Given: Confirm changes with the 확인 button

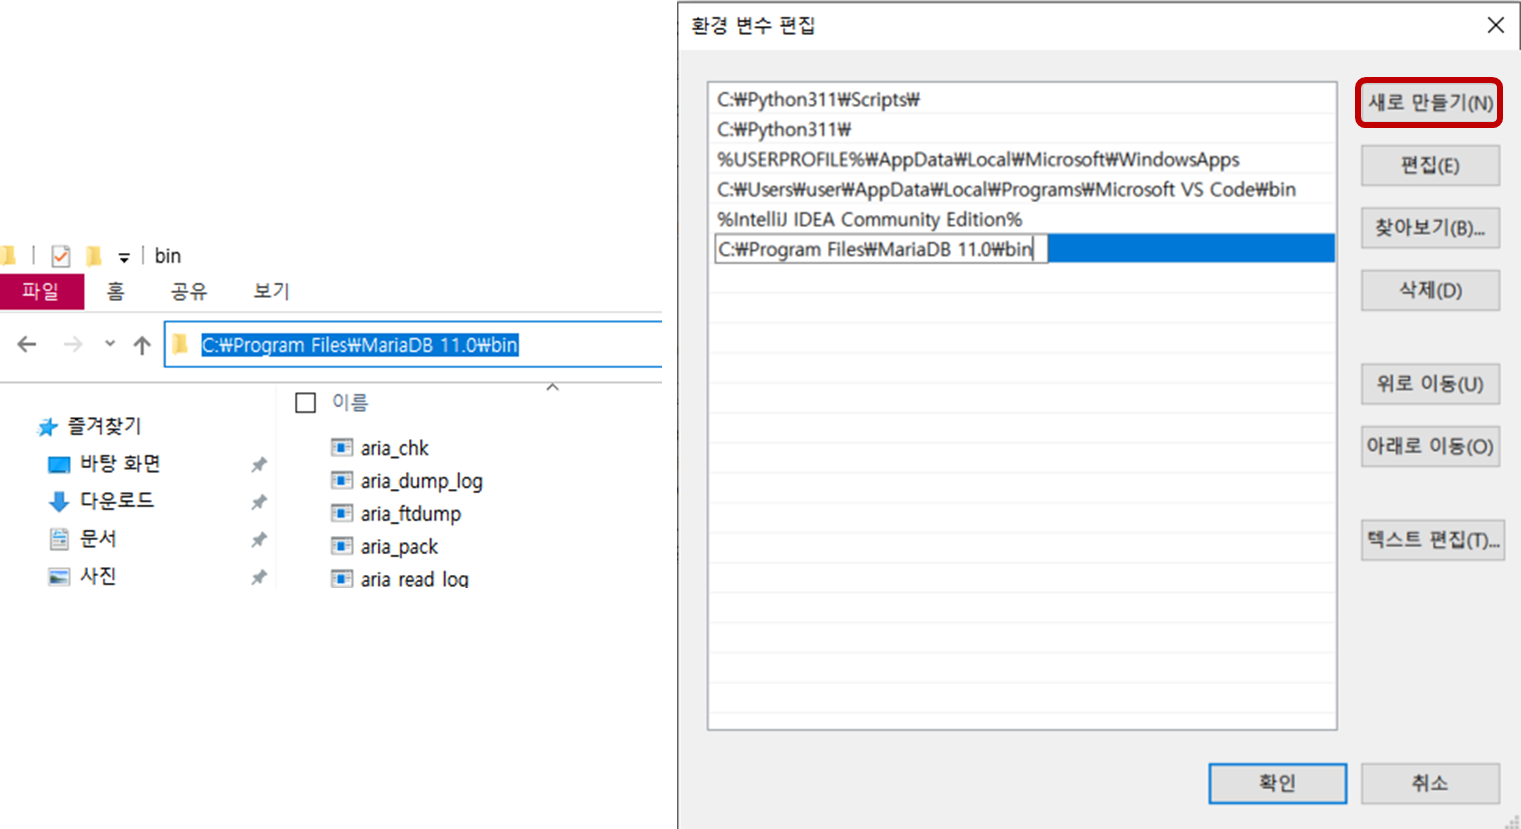Looking at the screenshot, I should 1277,783.
